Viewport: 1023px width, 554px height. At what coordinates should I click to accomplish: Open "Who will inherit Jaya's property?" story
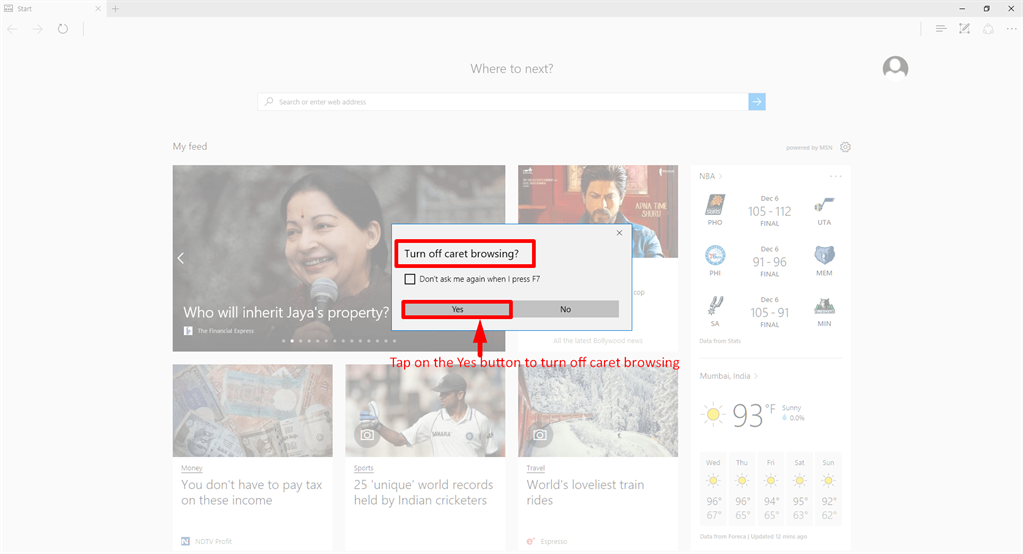point(286,313)
